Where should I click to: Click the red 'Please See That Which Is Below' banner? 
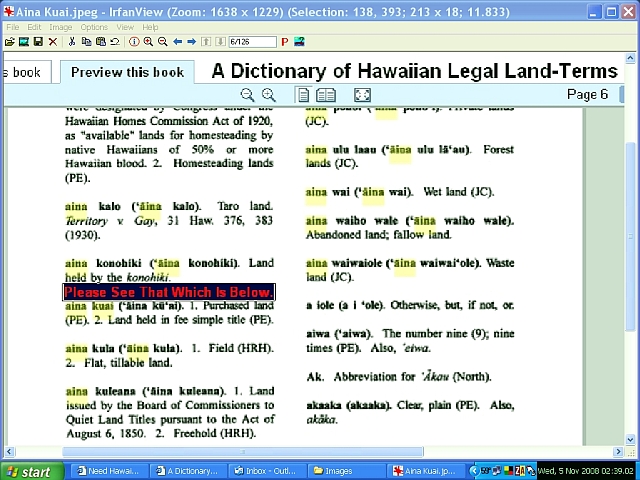pos(169,292)
